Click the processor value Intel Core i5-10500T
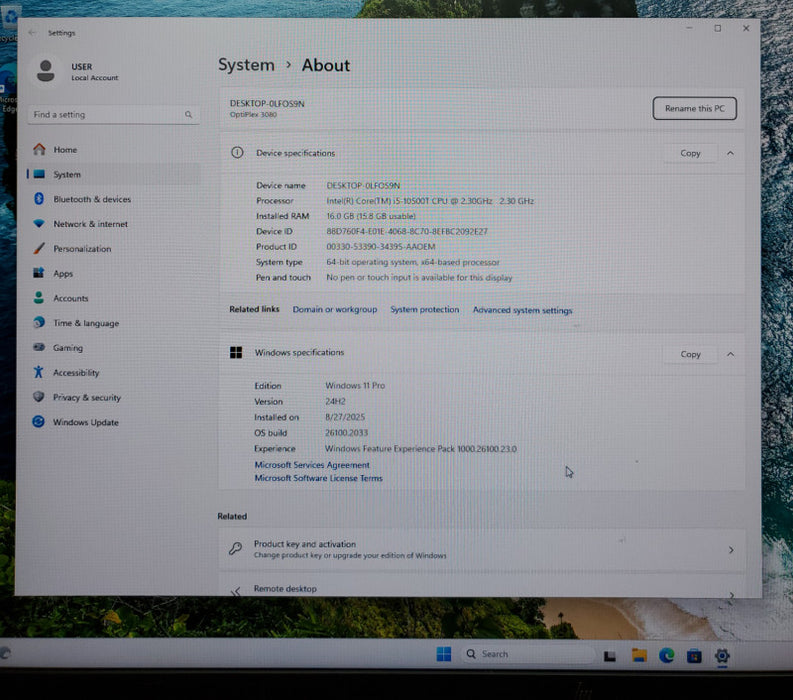Screen dimensions: 793x700 (430, 201)
